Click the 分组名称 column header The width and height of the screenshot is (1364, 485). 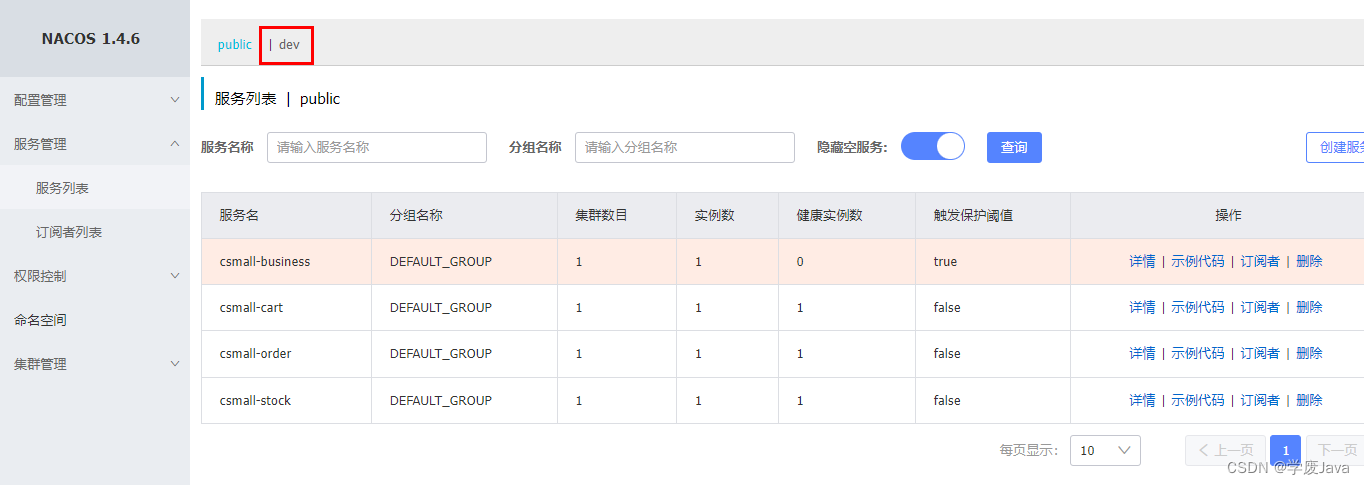point(416,215)
